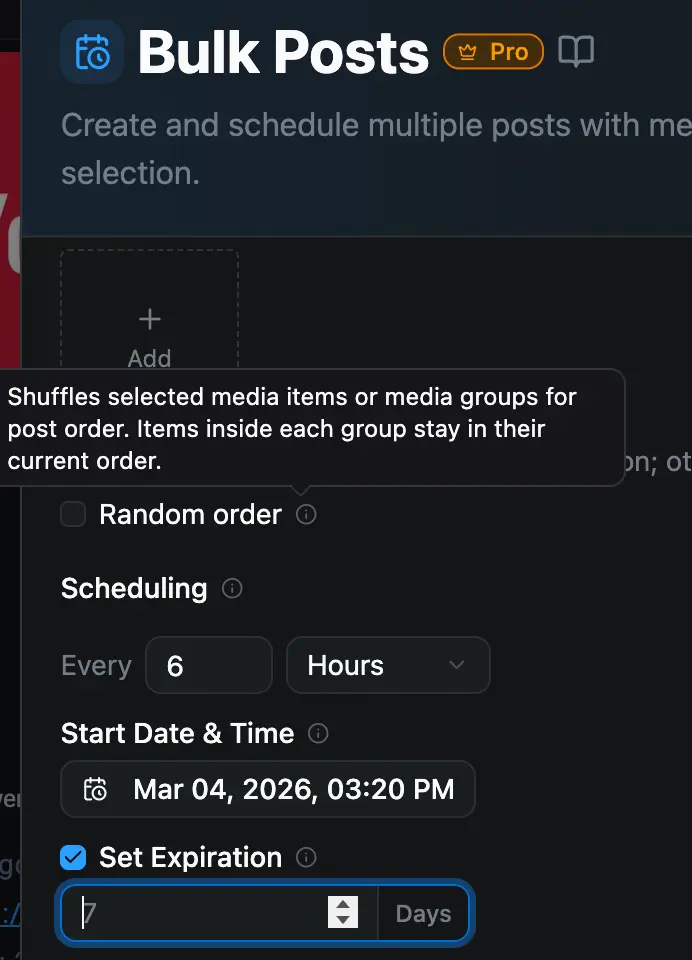Click inside the expiration days input
Image resolution: width=692 pixels, height=960 pixels.
pos(180,913)
